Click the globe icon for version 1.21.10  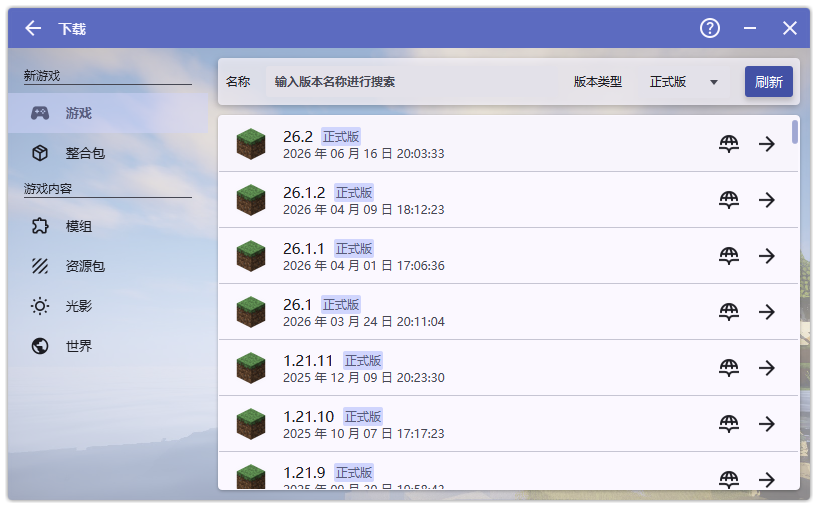[x=729, y=424]
